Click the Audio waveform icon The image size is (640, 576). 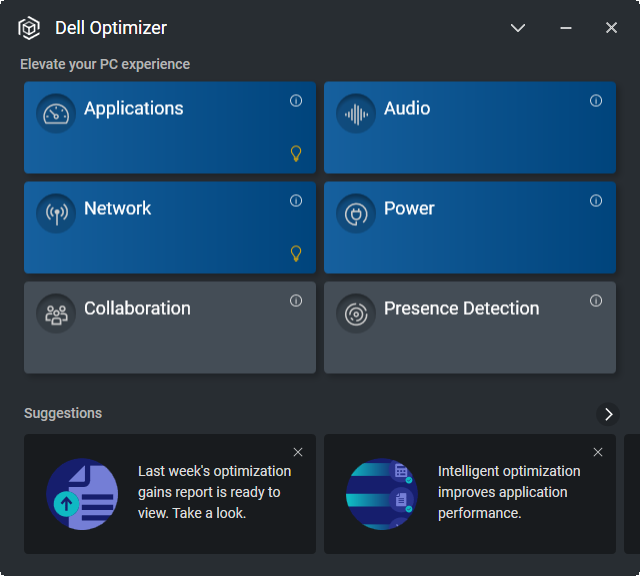[x=356, y=113]
